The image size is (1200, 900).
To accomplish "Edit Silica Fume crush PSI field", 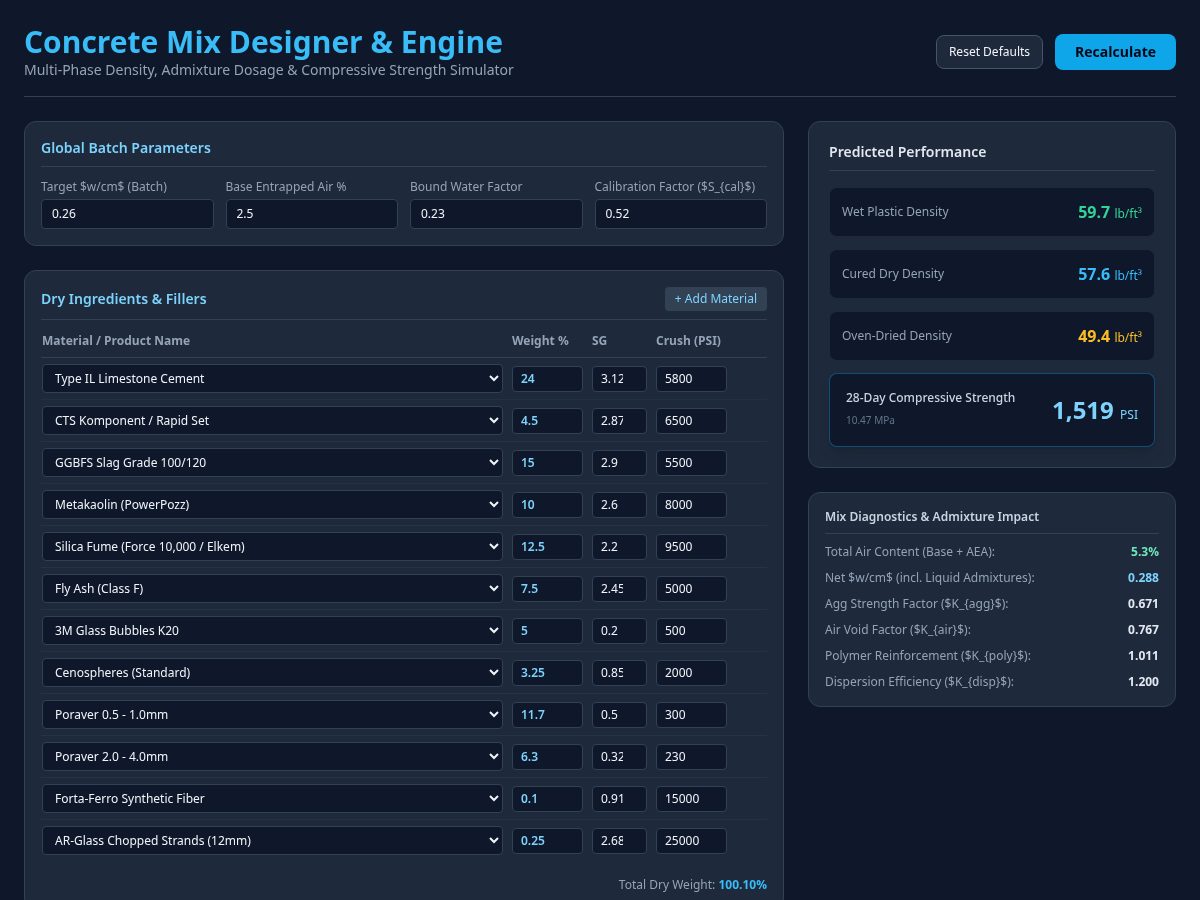I will [x=691, y=547].
